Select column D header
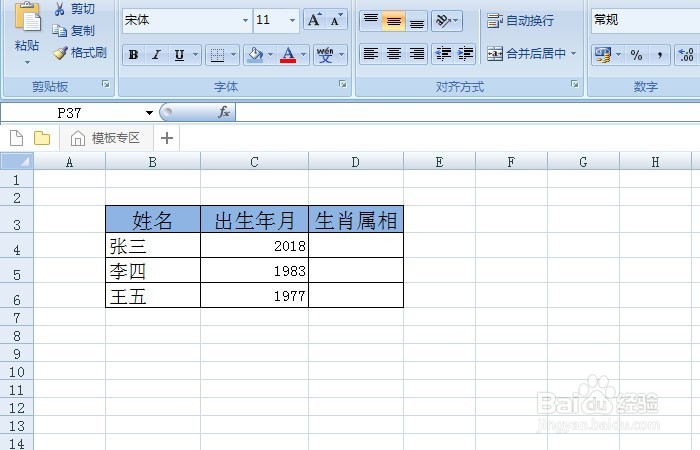This screenshot has height=450, width=700. pyautogui.click(x=355, y=162)
